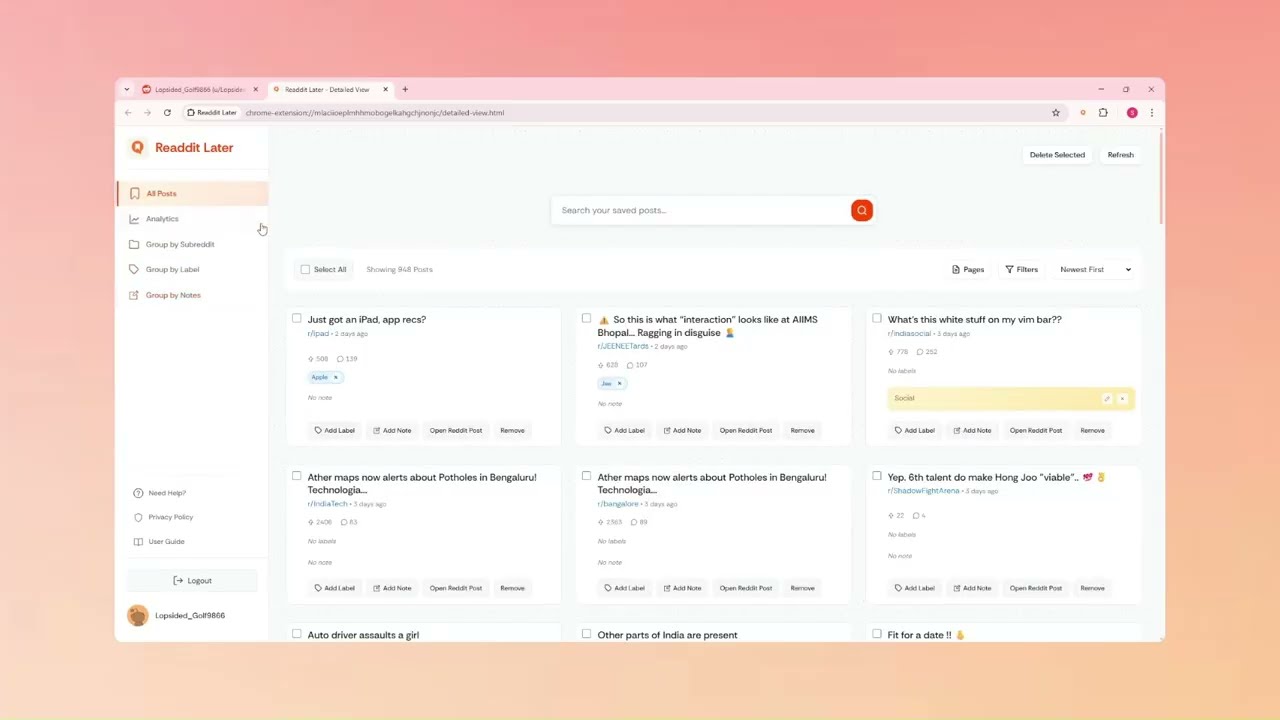The height and width of the screenshot is (720, 1280).
Task: Focus the Search your saved posts field
Action: (702, 210)
